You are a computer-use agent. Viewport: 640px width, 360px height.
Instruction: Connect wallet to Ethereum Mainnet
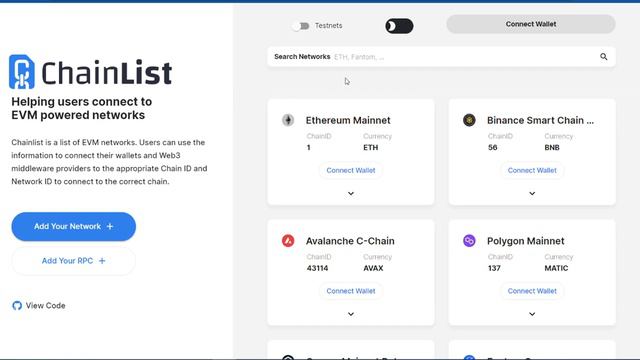[x=351, y=170]
